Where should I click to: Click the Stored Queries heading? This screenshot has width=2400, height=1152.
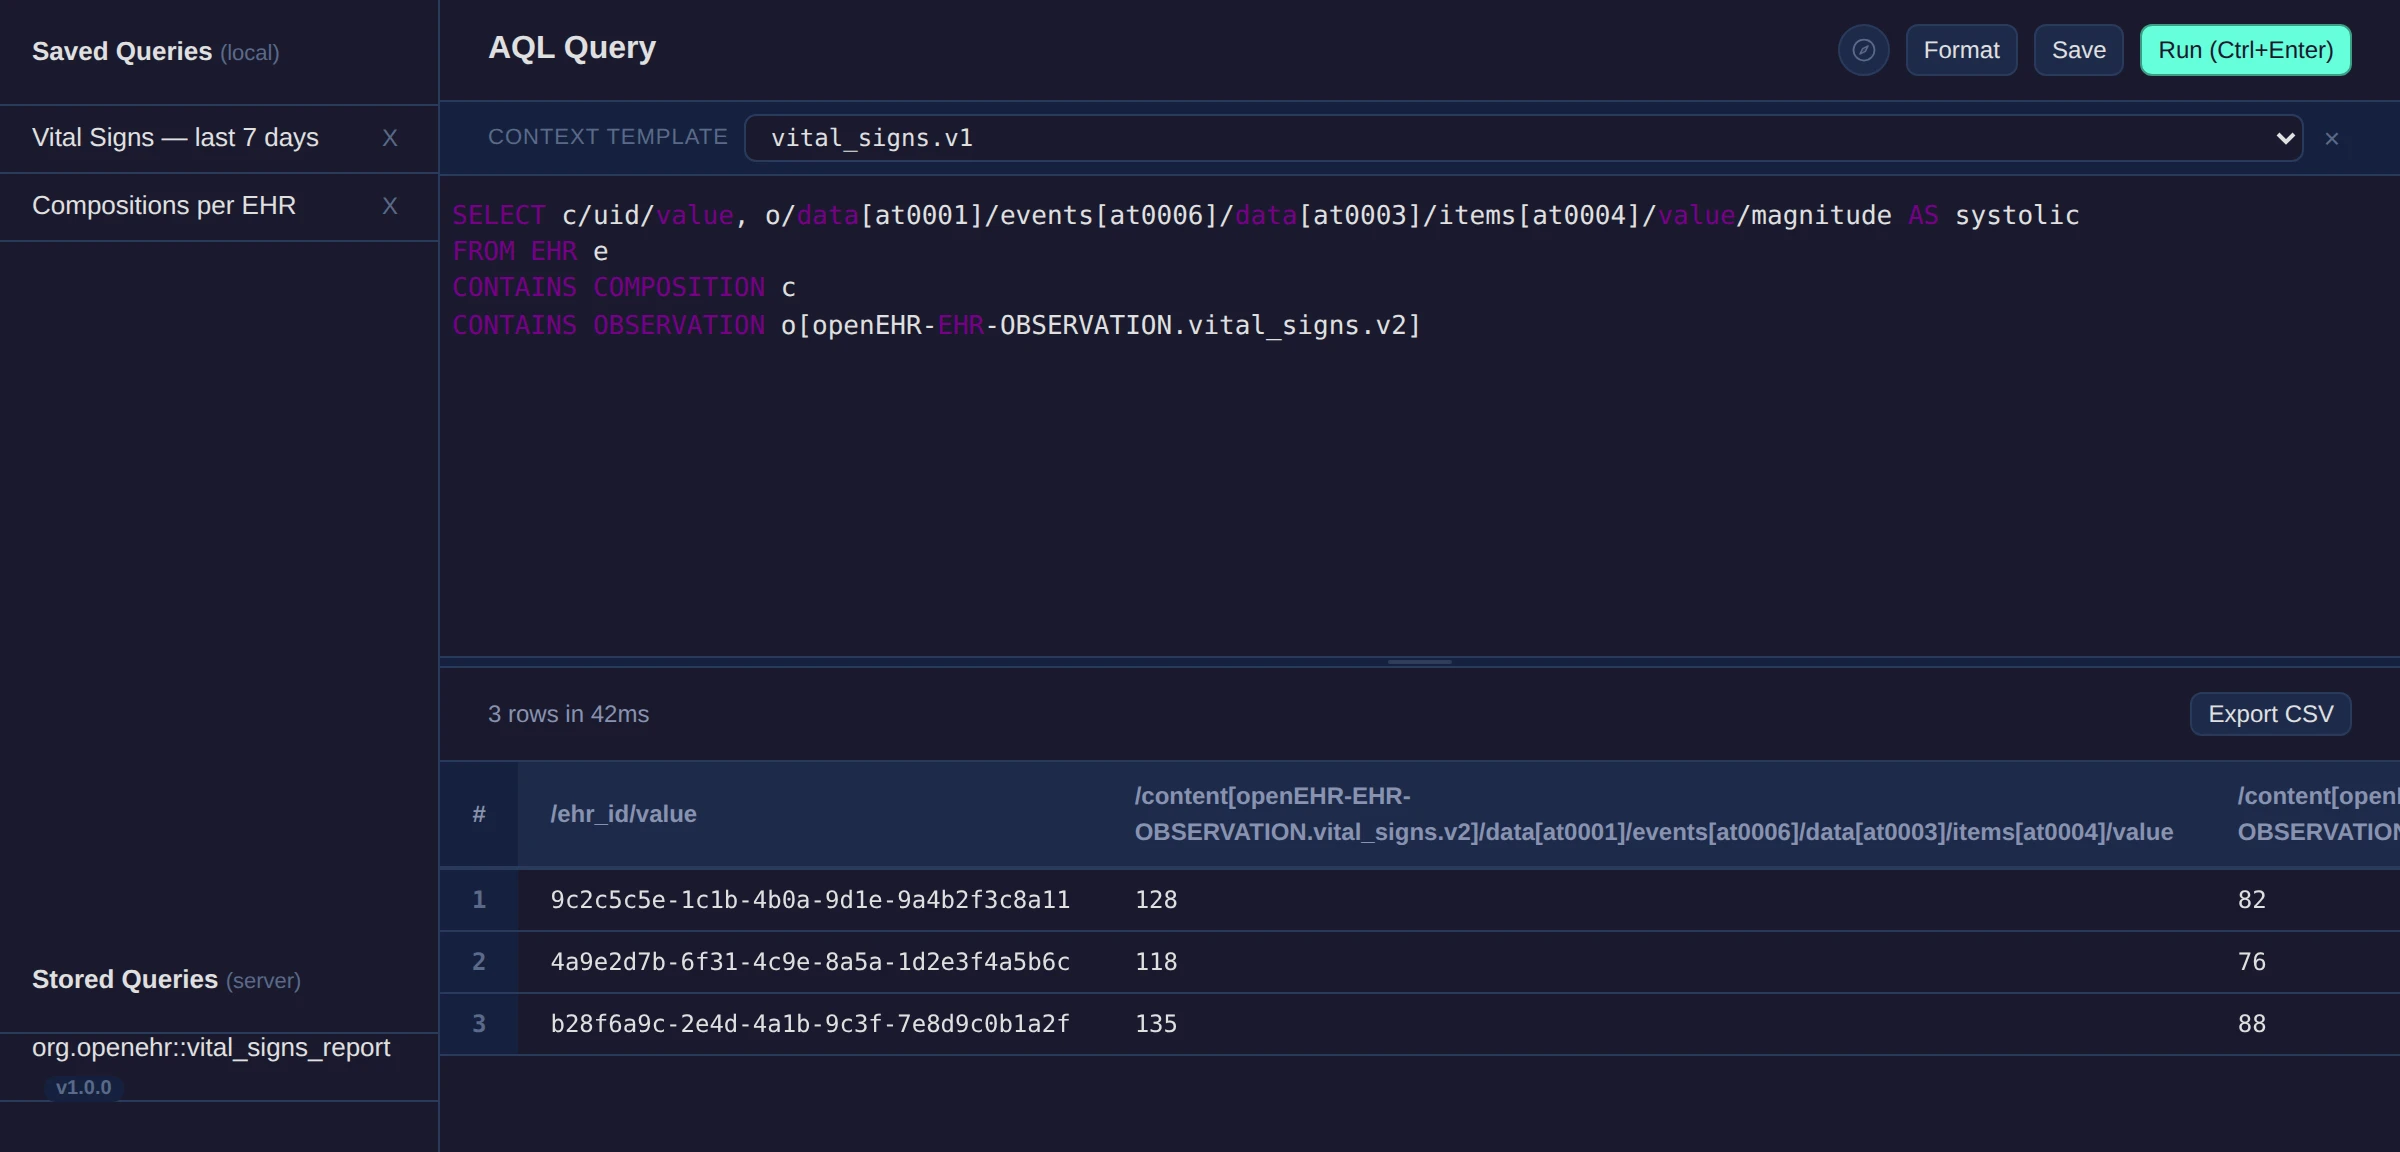(166, 980)
